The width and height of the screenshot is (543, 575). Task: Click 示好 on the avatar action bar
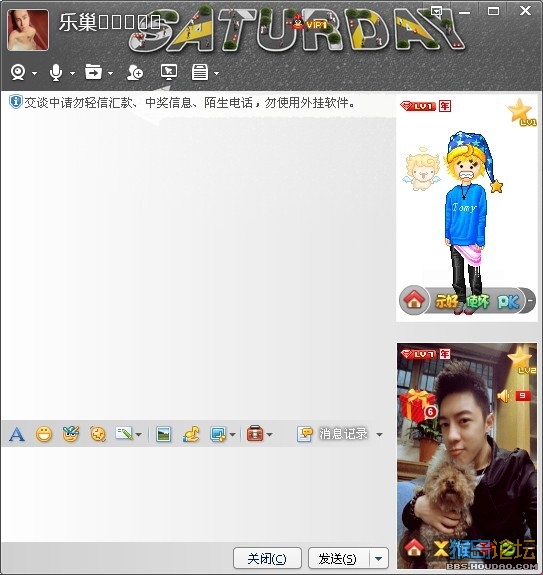446,301
